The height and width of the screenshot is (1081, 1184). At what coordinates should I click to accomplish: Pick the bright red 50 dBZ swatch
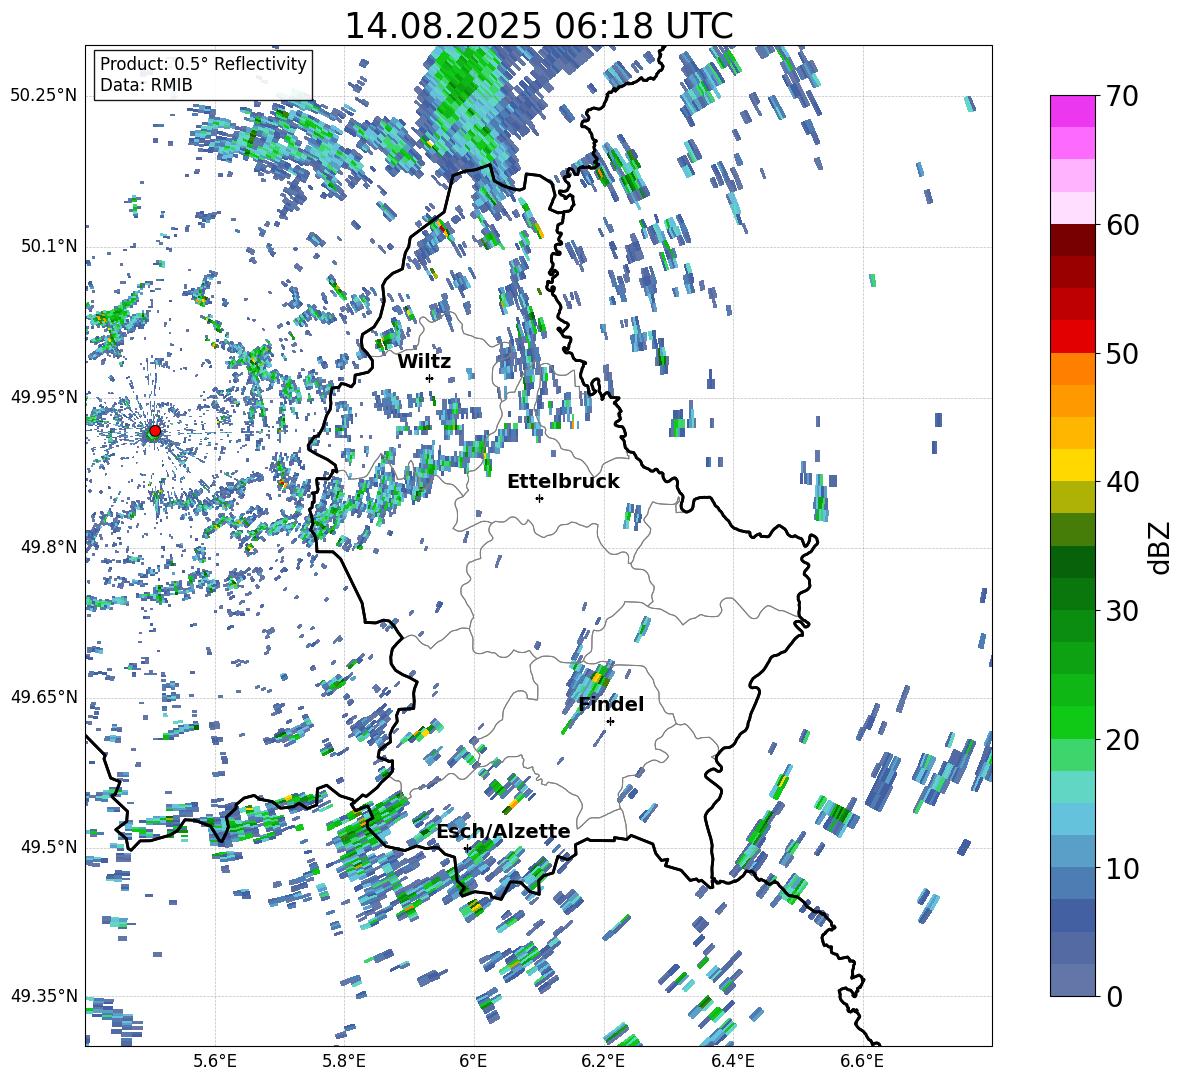[1072, 337]
